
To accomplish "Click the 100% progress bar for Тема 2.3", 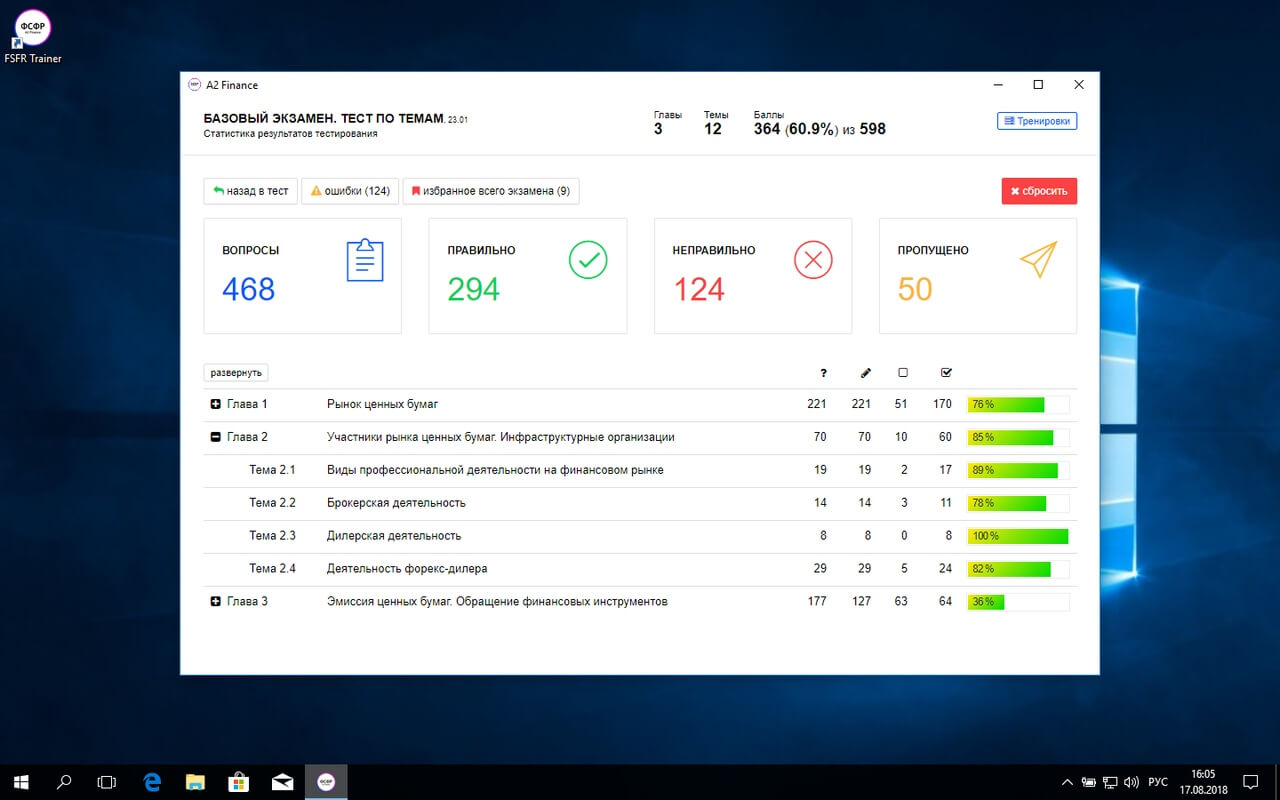I will pyautogui.click(x=1018, y=536).
